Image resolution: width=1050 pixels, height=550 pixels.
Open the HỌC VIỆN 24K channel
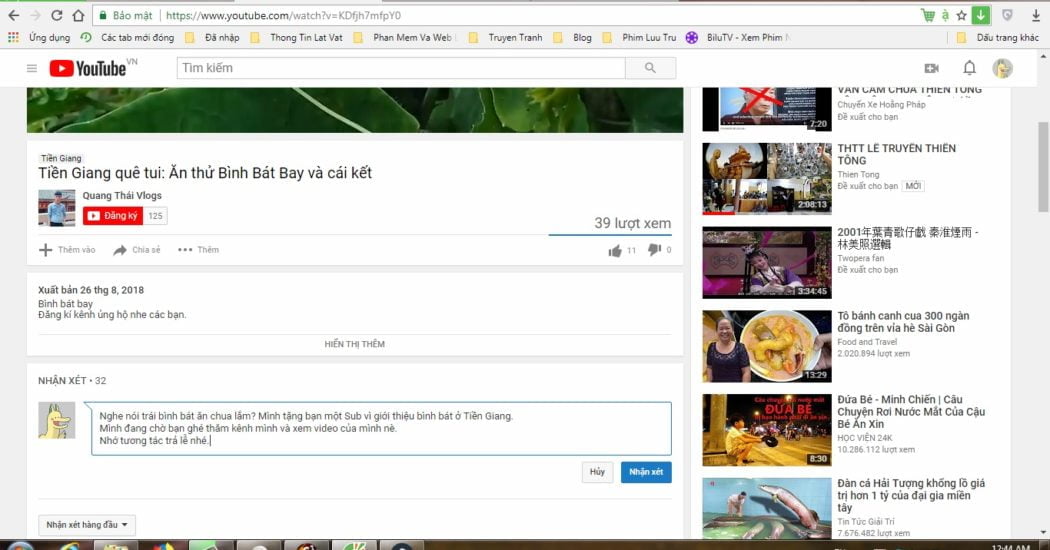coord(865,438)
